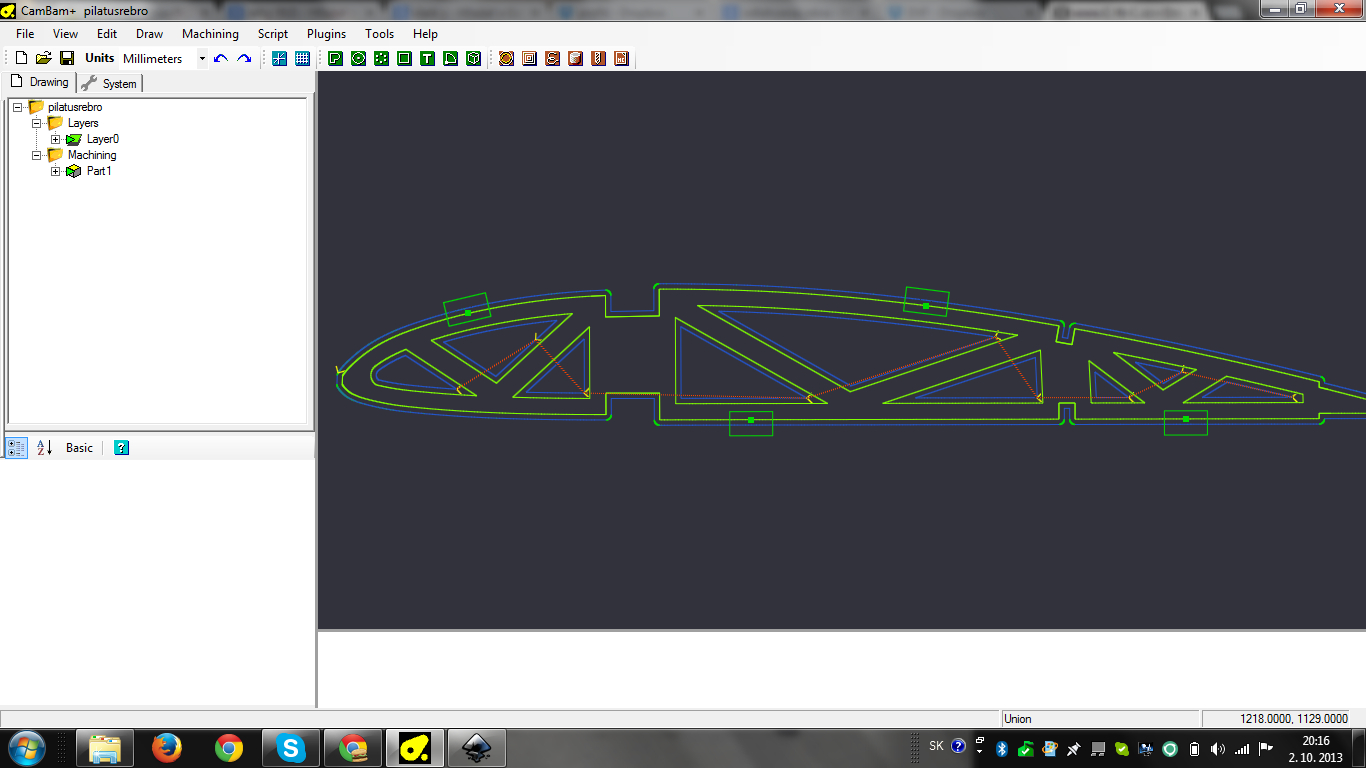Switch to the Drawing tab
The width and height of the screenshot is (1366, 768).
click(40, 82)
